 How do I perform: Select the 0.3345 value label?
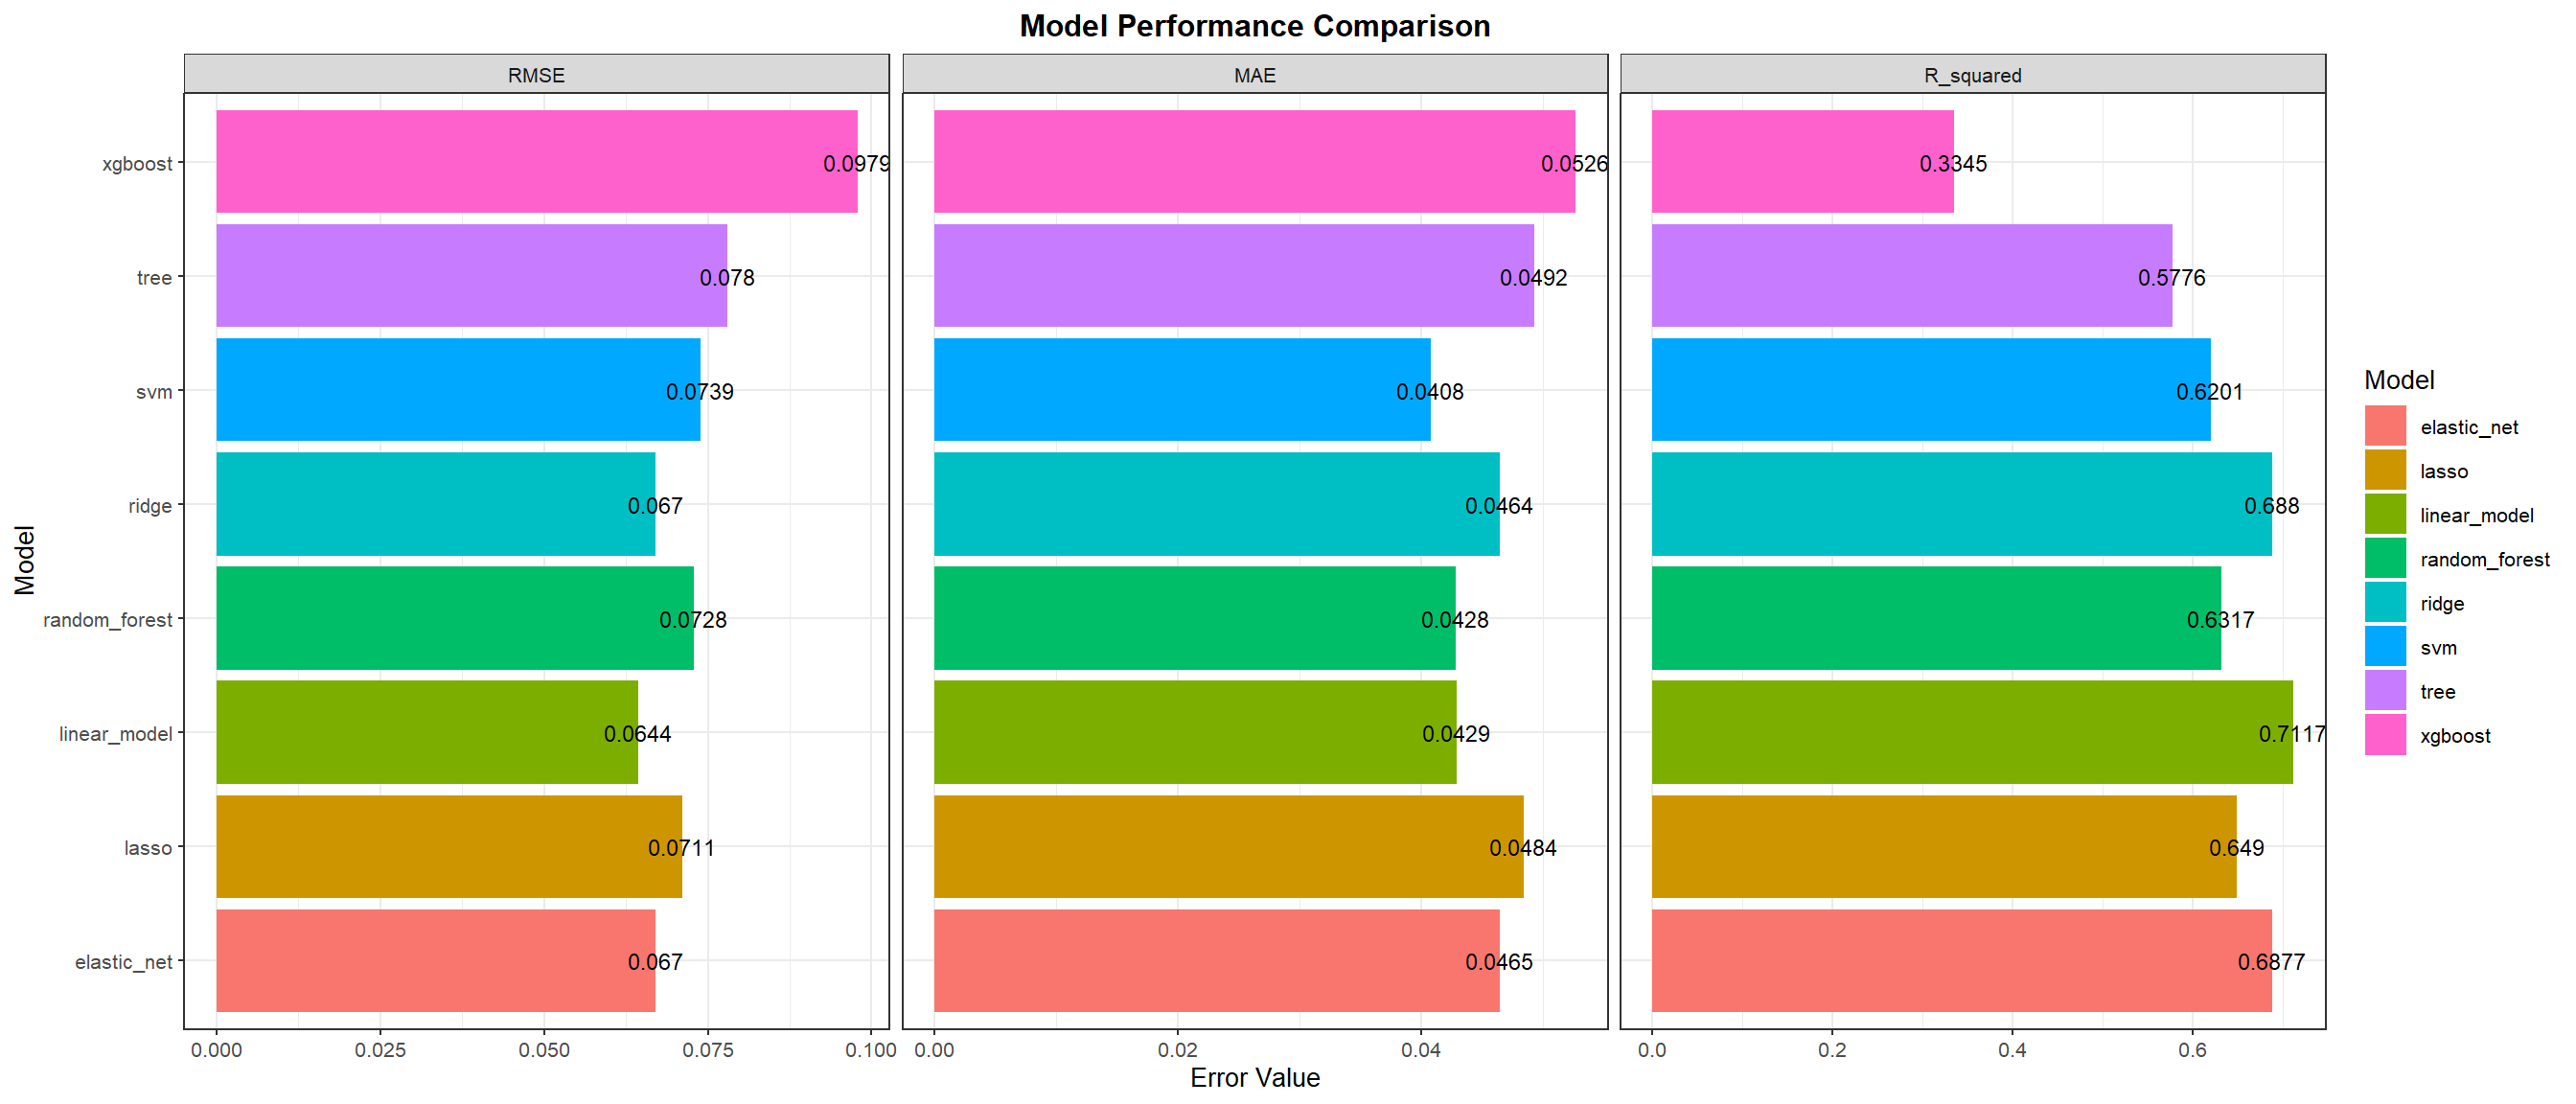point(1952,164)
